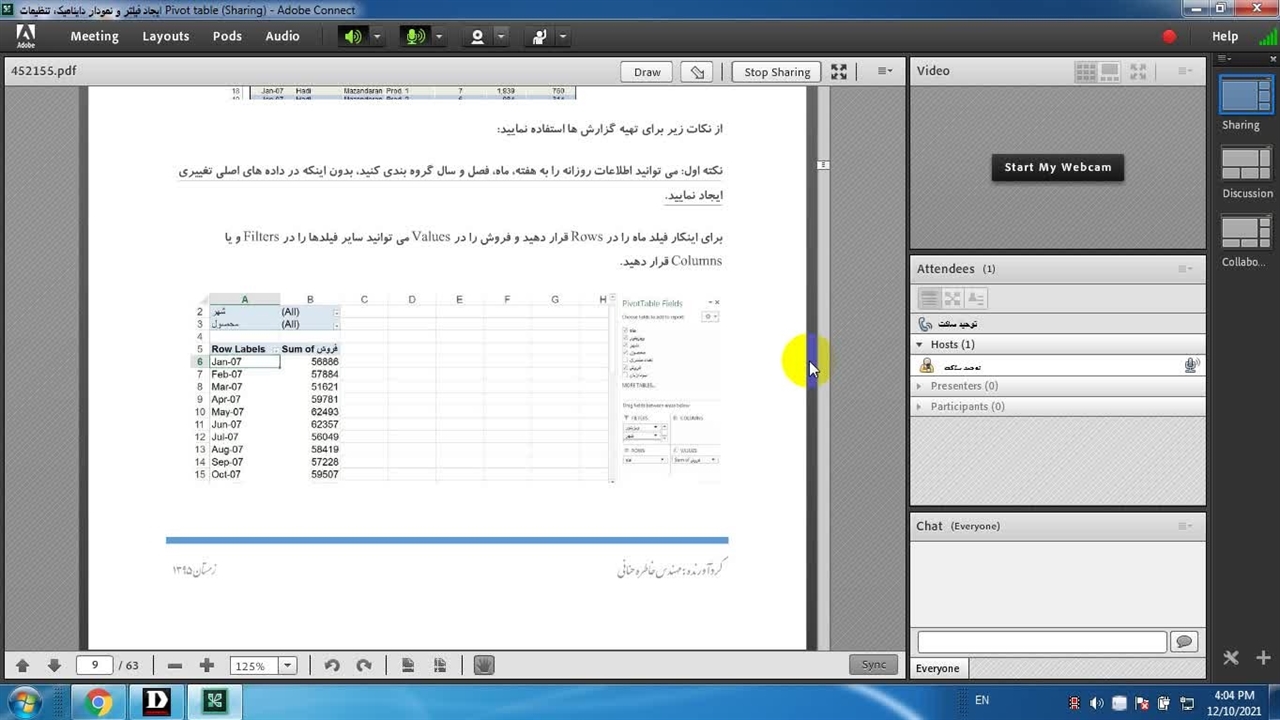This screenshot has width=1280, height=720.
Task: Click the raise hand status icon
Action: click(540, 36)
